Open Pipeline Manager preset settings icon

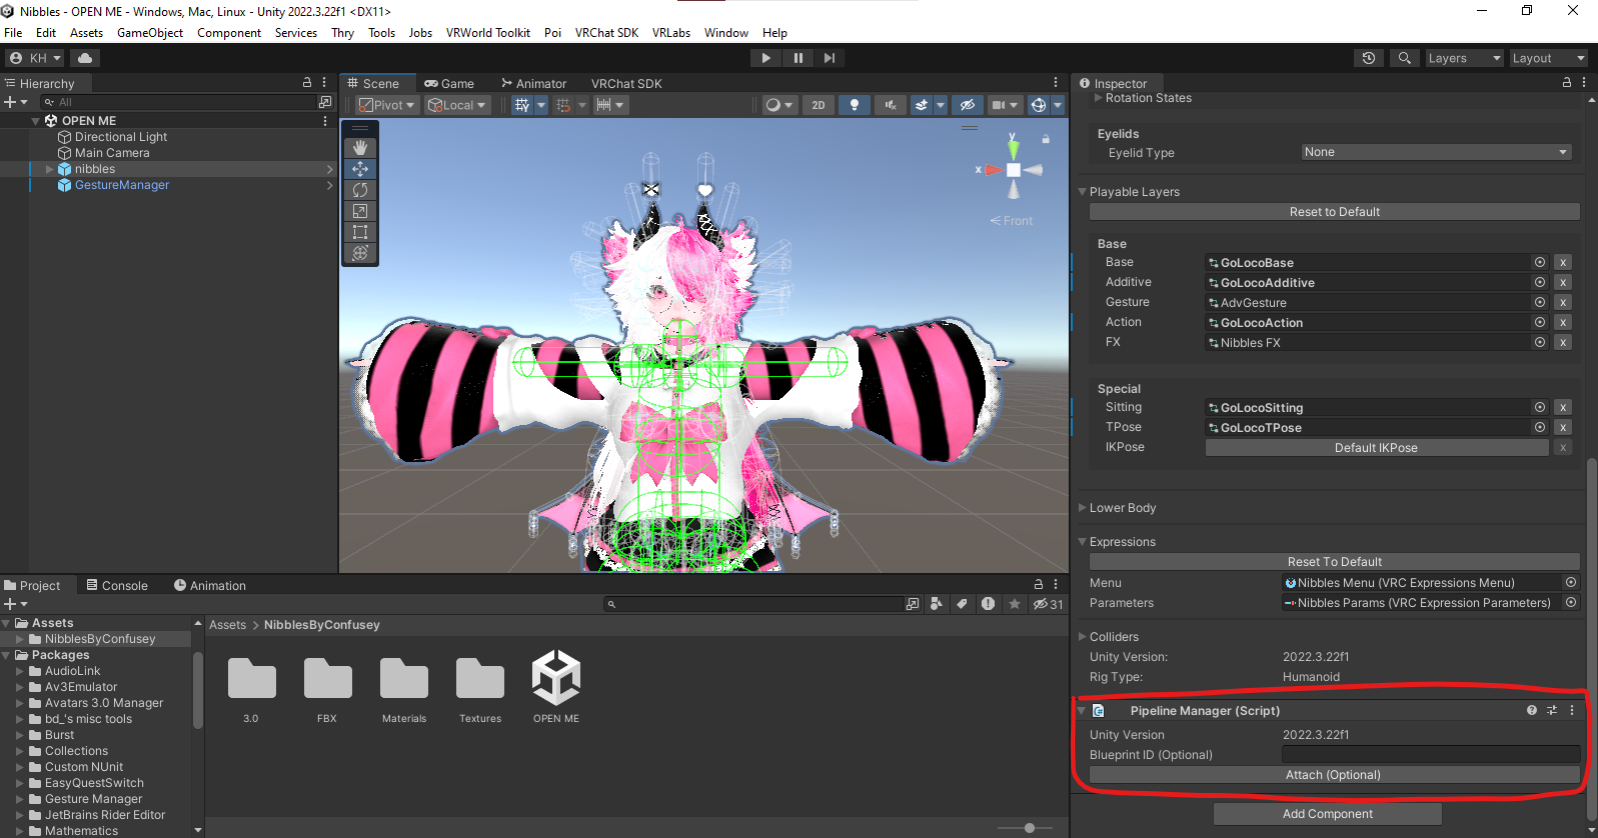(x=1552, y=710)
